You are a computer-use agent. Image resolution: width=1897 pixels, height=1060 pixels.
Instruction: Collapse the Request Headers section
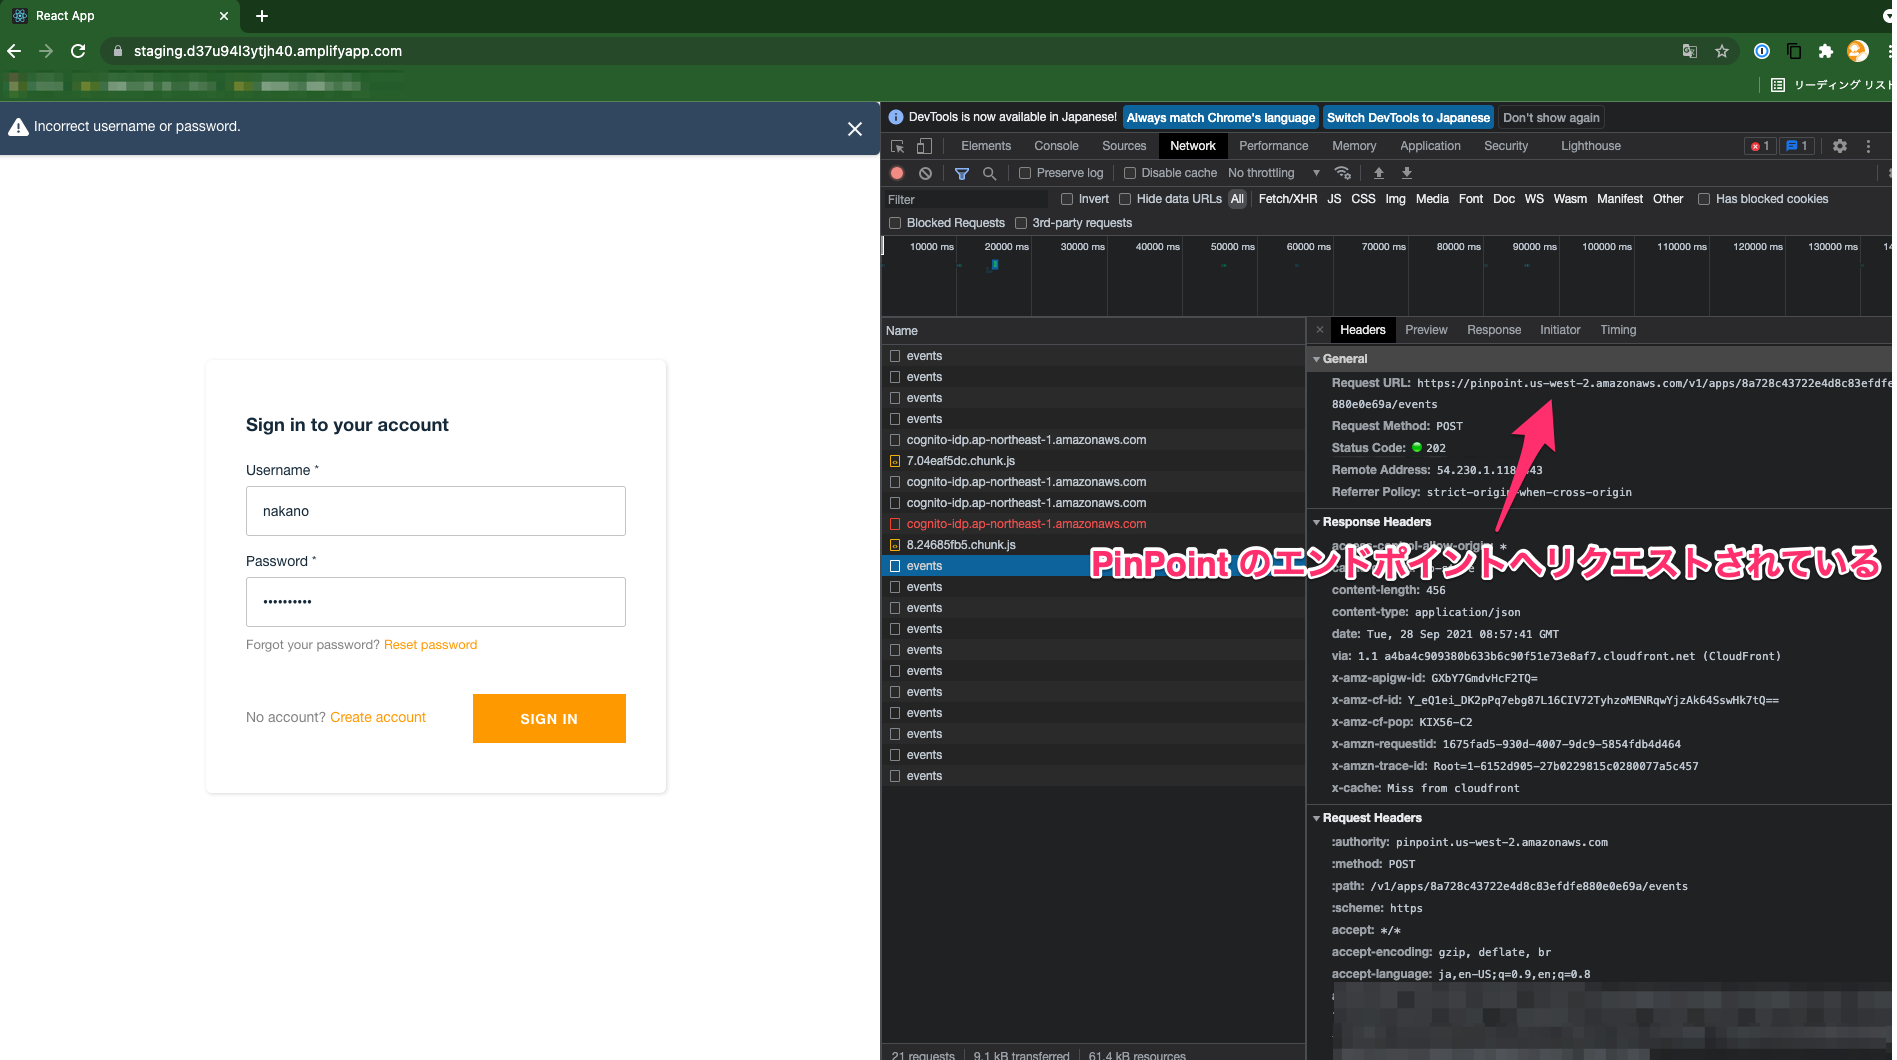click(x=1317, y=818)
